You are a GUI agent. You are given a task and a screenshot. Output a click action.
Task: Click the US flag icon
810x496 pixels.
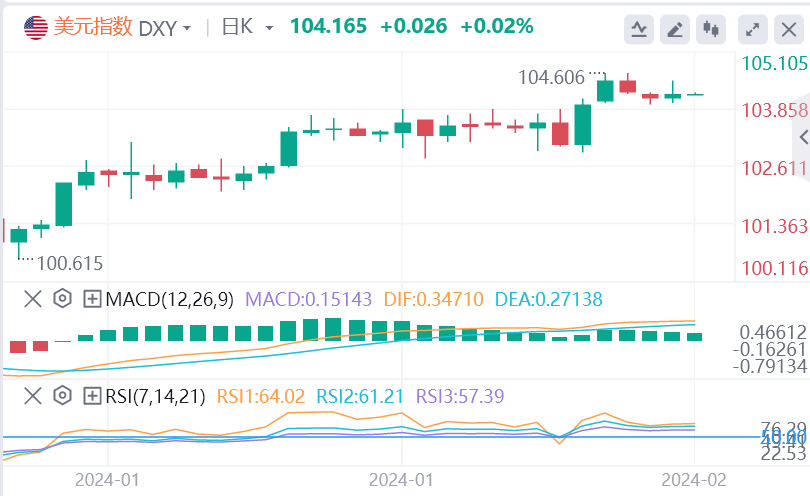pos(36,28)
